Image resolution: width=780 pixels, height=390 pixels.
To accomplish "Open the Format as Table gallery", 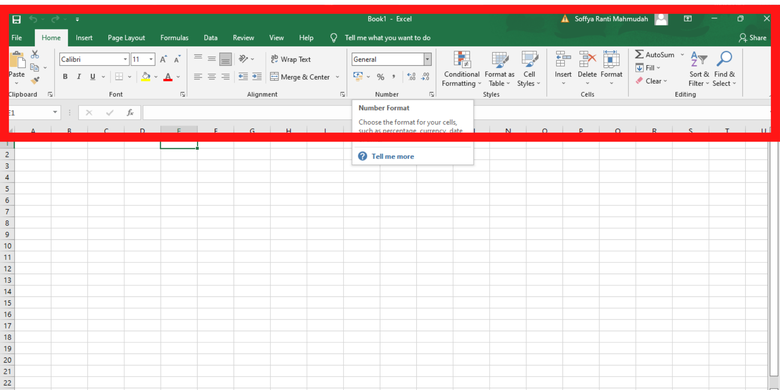I will click(499, 69).
